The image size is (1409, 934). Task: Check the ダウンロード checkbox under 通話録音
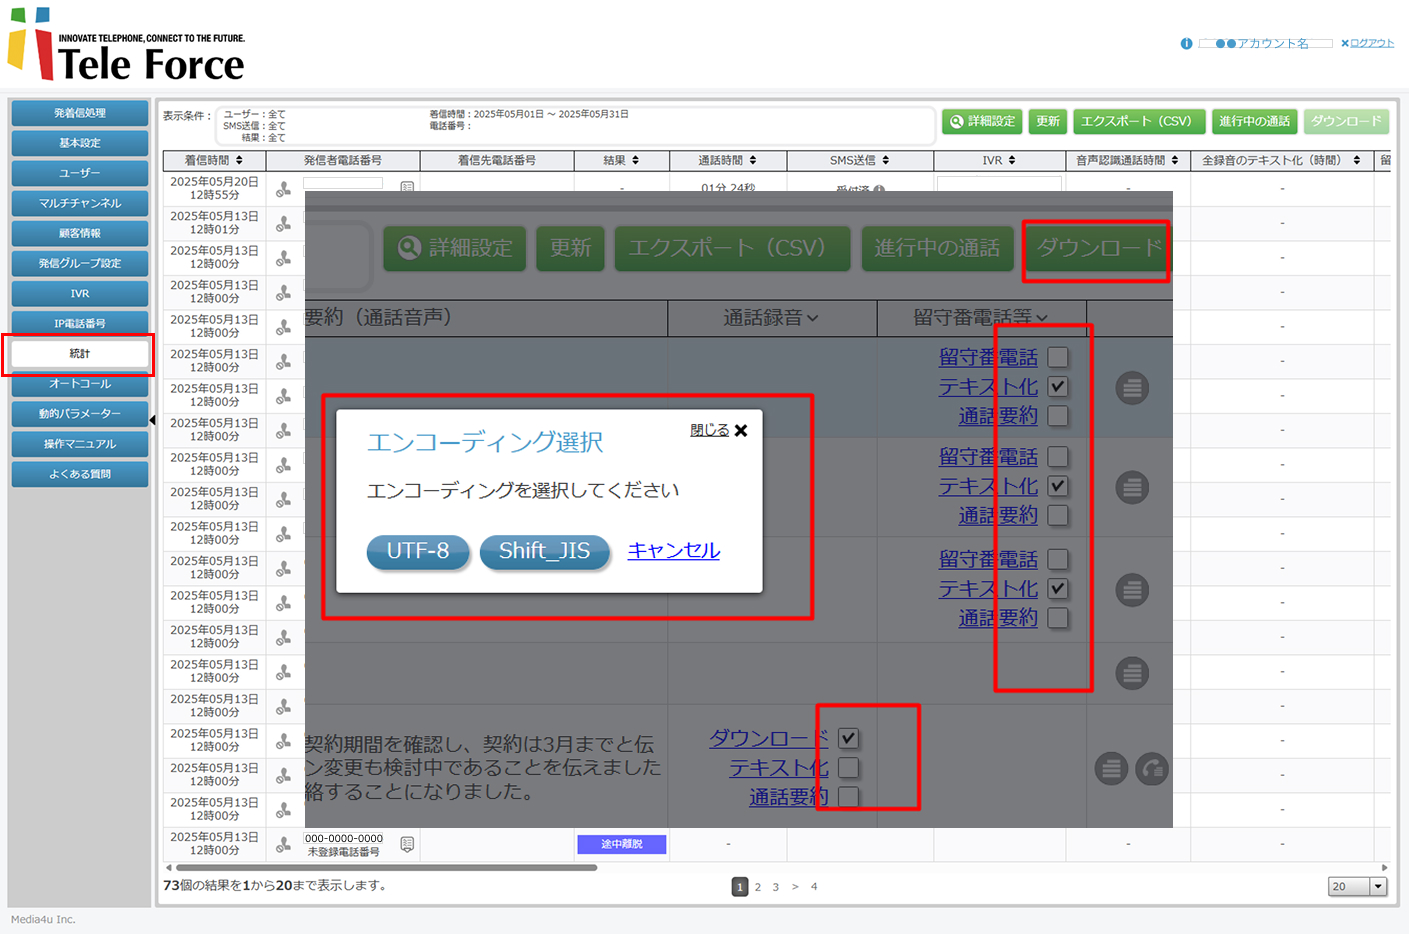click(848, 738)
